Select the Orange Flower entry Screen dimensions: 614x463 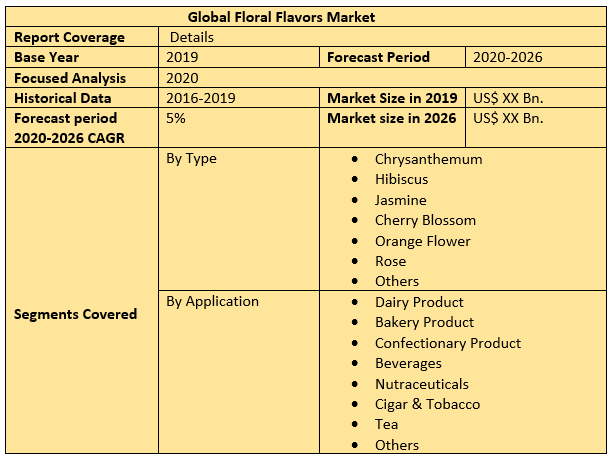pos(422,241)
